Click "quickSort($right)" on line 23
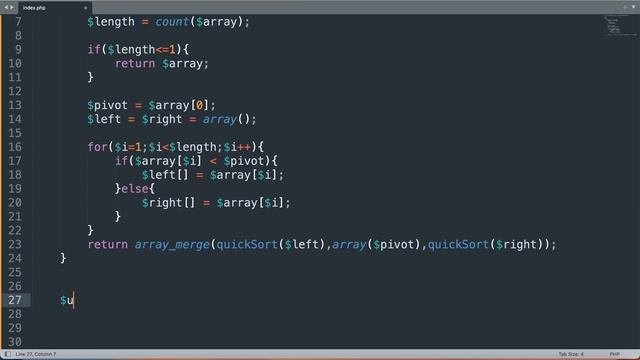This screenshot has width=640, height=360. pyautogui.click(x=485, y=244)
